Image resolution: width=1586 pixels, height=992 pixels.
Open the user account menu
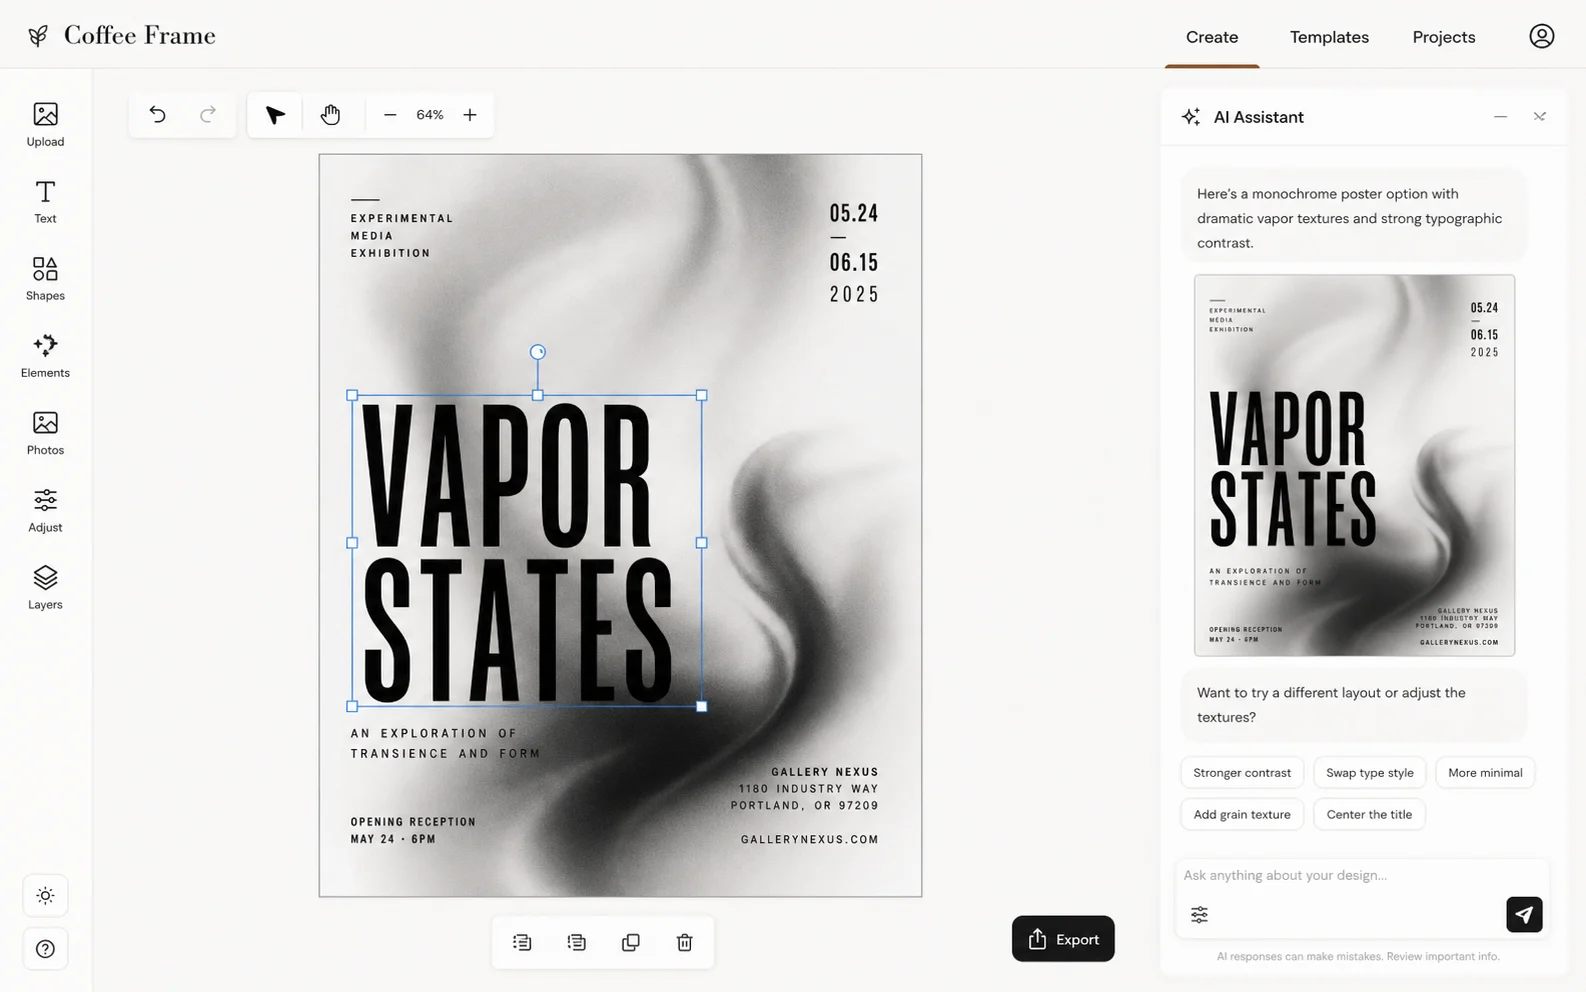click(1541, 36)
